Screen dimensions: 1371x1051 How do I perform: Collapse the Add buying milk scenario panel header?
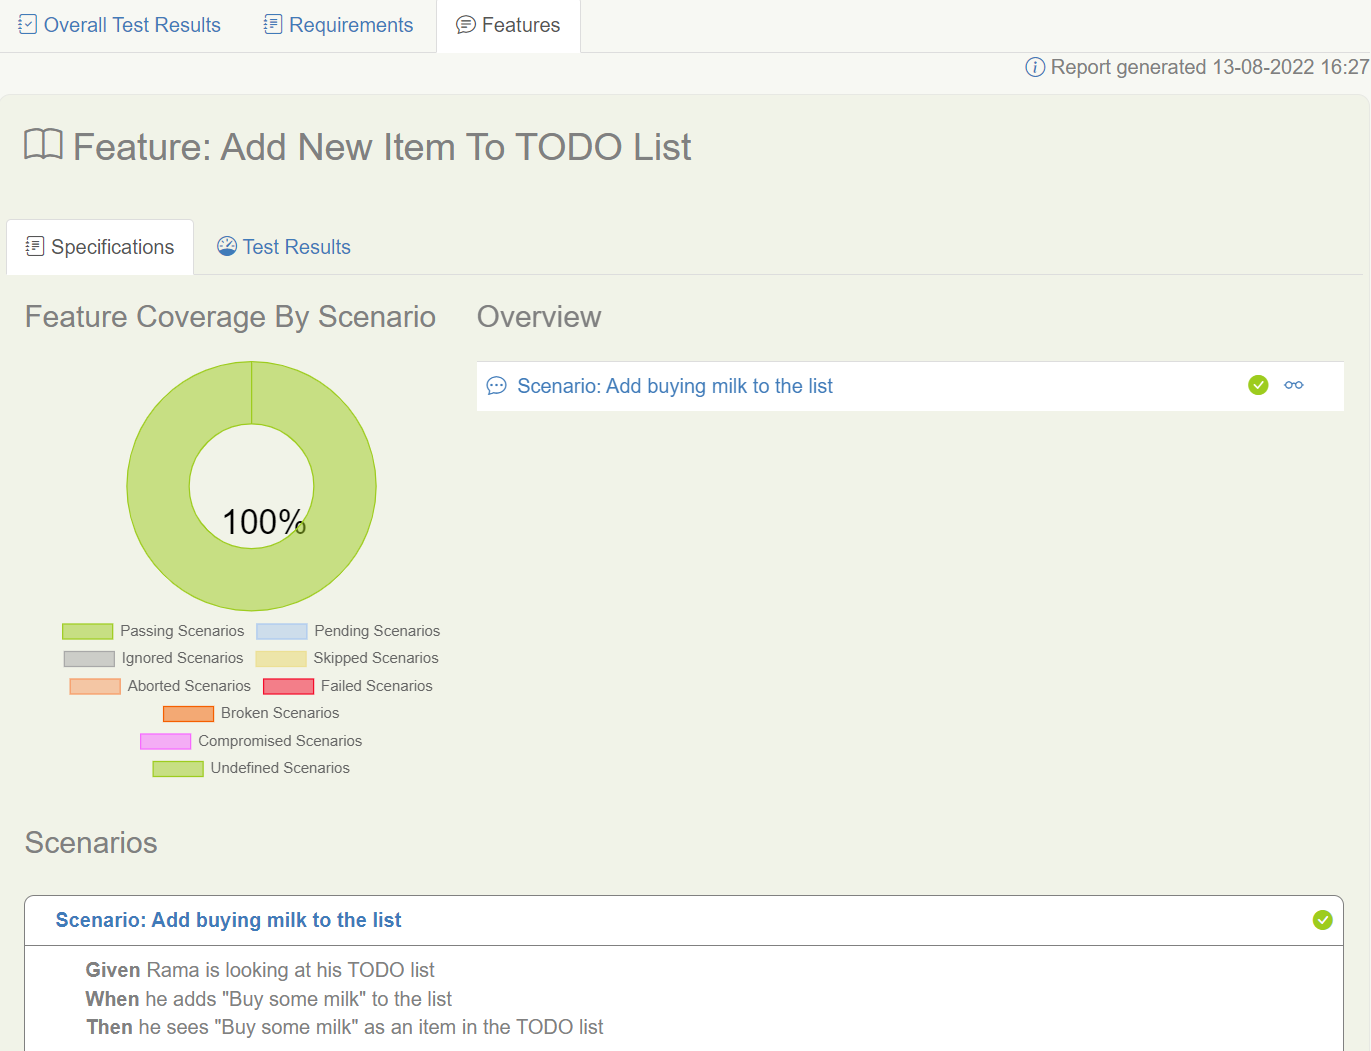(228, 920)
